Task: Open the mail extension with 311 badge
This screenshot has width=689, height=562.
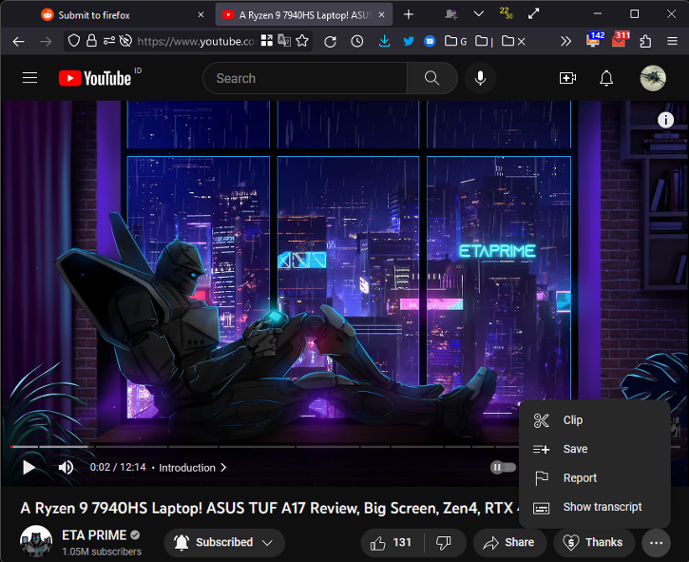Action: tap(620, 40)
